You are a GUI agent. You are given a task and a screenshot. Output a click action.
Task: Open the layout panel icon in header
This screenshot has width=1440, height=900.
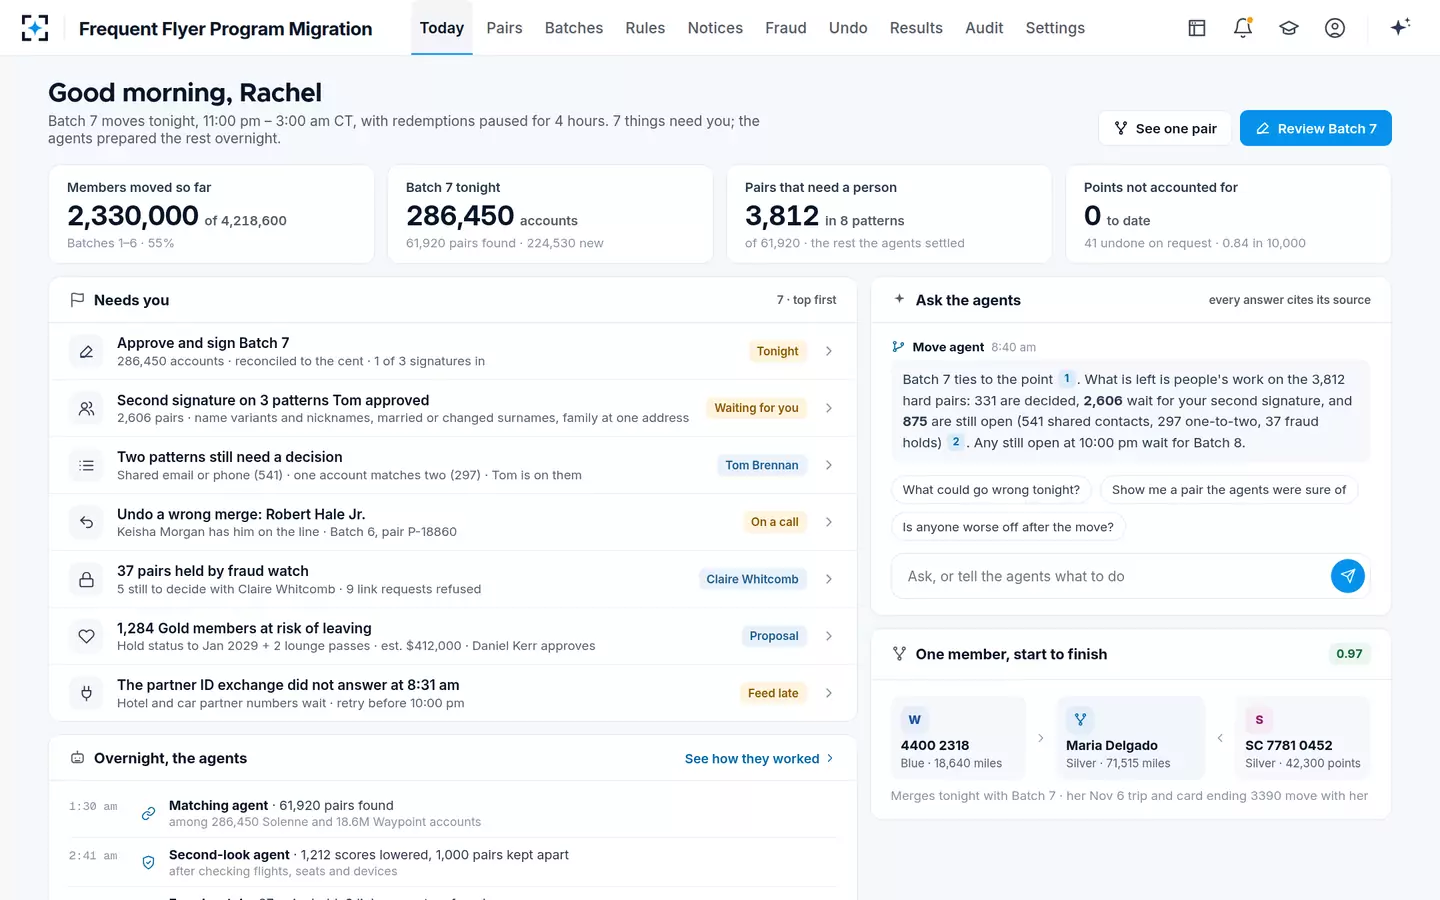point(1197,28)
